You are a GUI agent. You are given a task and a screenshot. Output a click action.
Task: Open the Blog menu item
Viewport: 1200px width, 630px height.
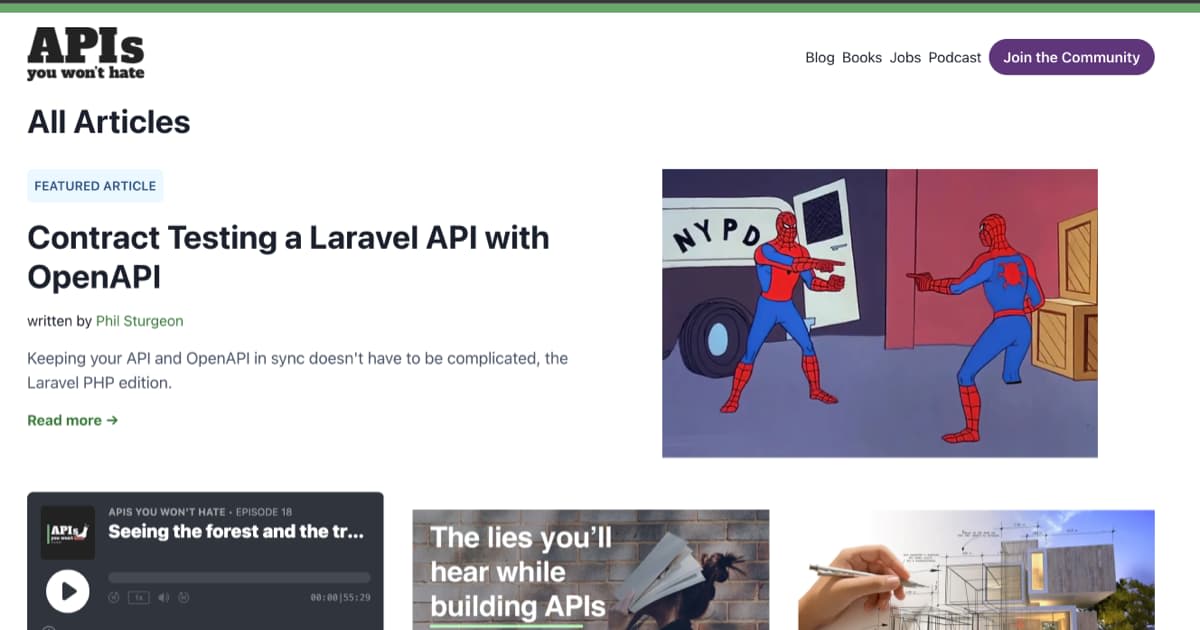(x=820, y=58)
